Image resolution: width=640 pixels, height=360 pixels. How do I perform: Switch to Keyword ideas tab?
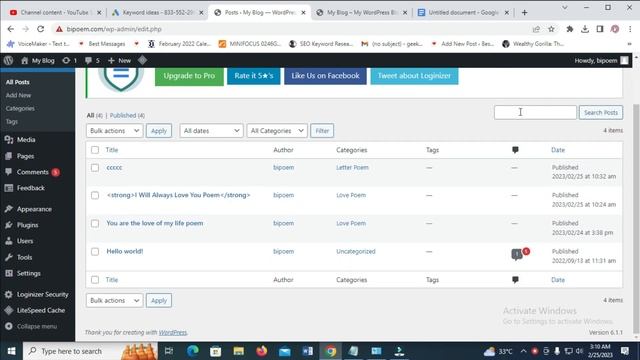click(x=158, y=13)
